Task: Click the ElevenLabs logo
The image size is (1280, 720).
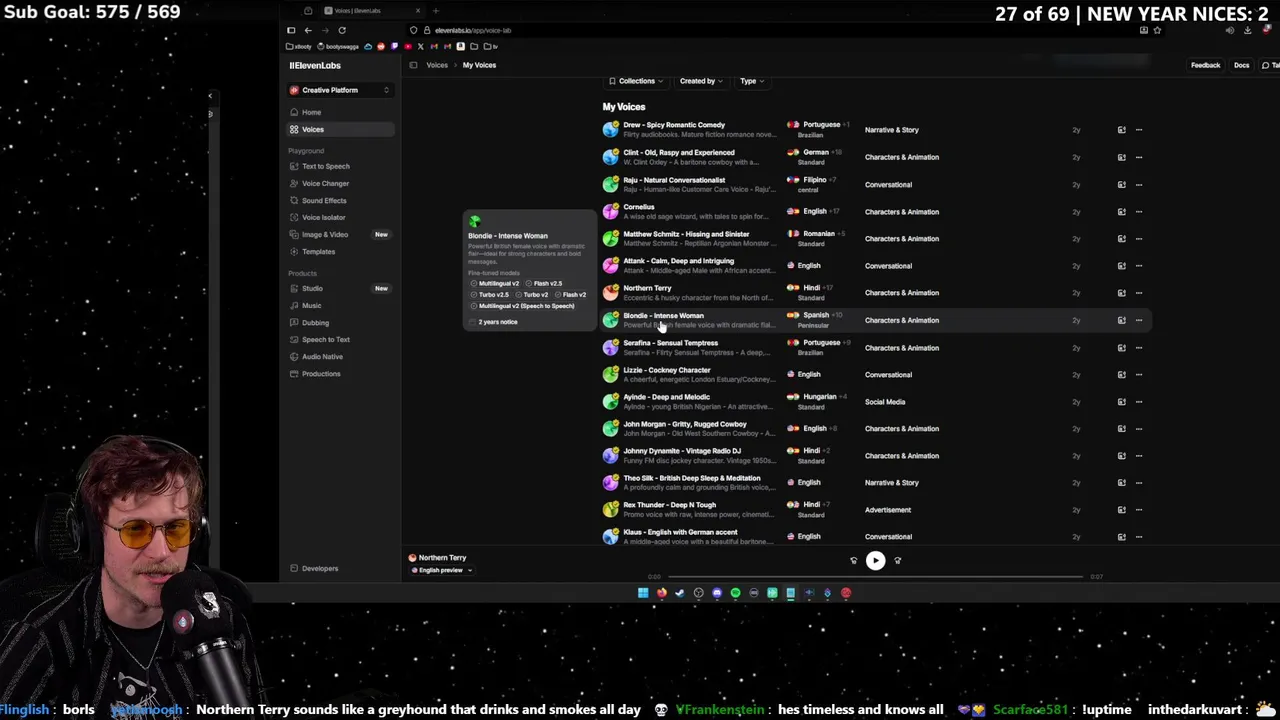Action: pos(315,65)
